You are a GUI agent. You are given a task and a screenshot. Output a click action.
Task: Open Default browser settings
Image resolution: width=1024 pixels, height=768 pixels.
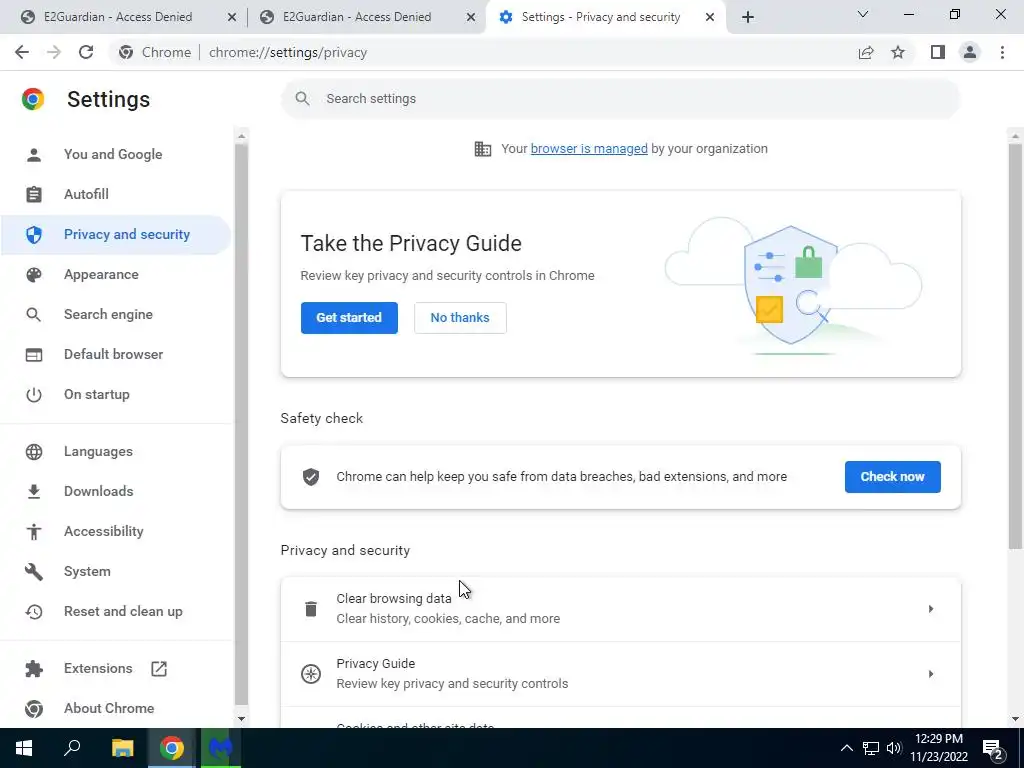coord(116,355)
